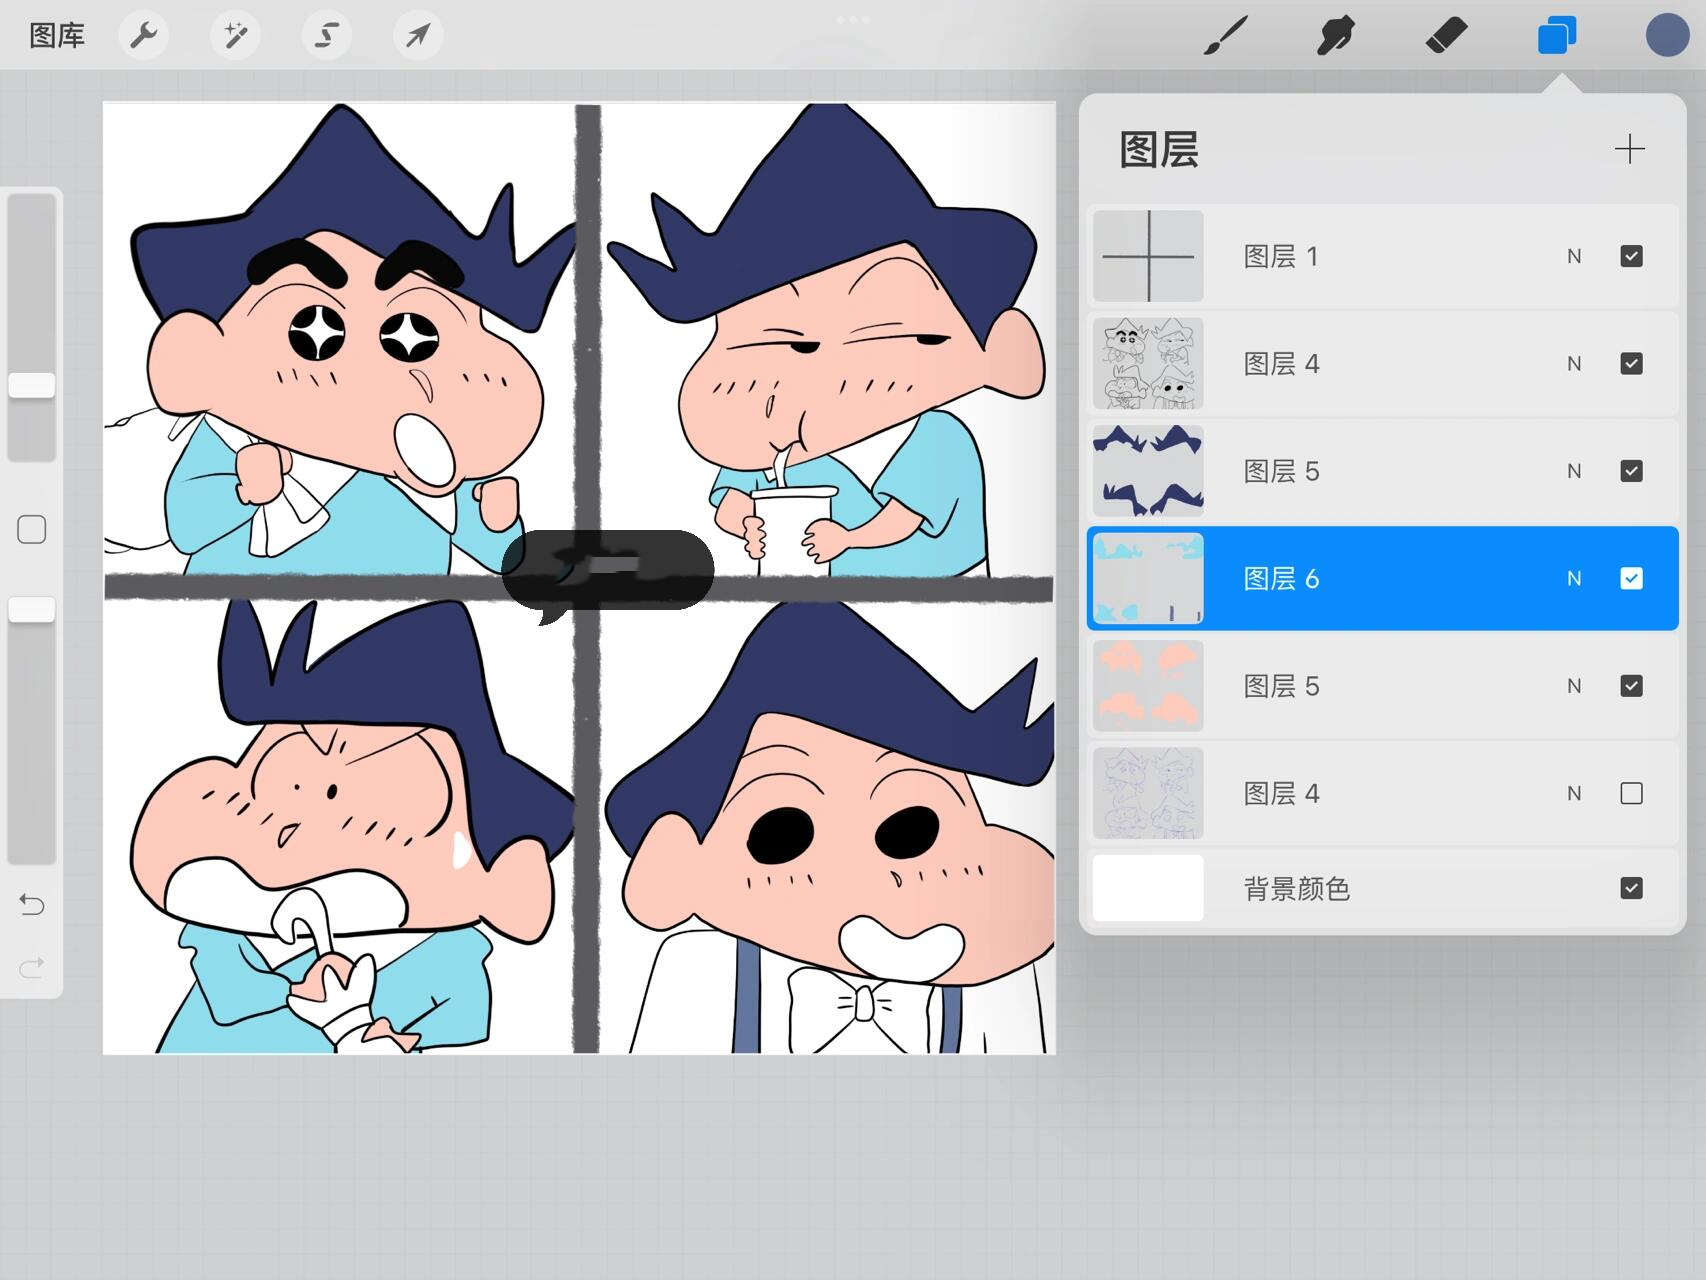
Task: Toggle 背景颜色 visibility checkbox
Action: click(x=1631, y=888)
